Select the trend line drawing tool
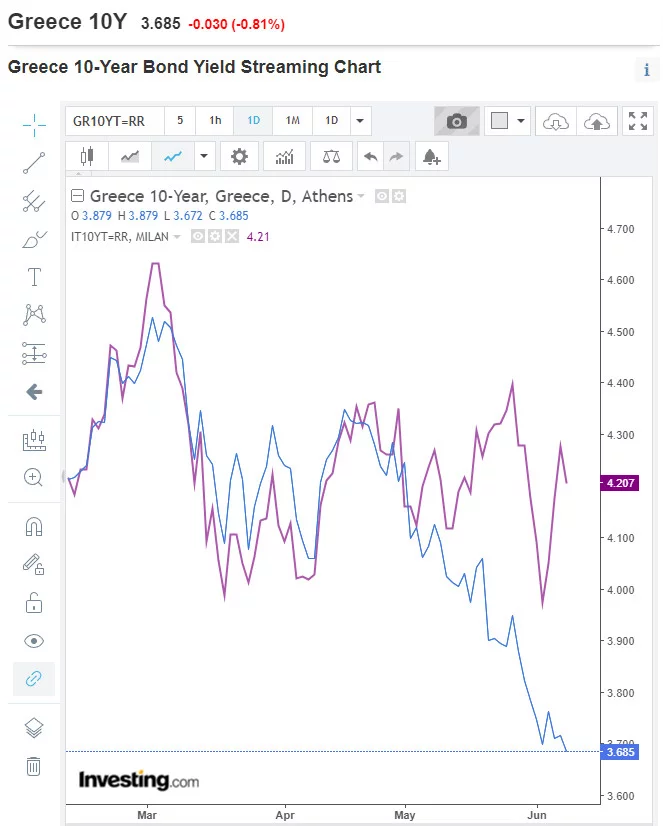 pyautogui.click(x=34, y=162)
